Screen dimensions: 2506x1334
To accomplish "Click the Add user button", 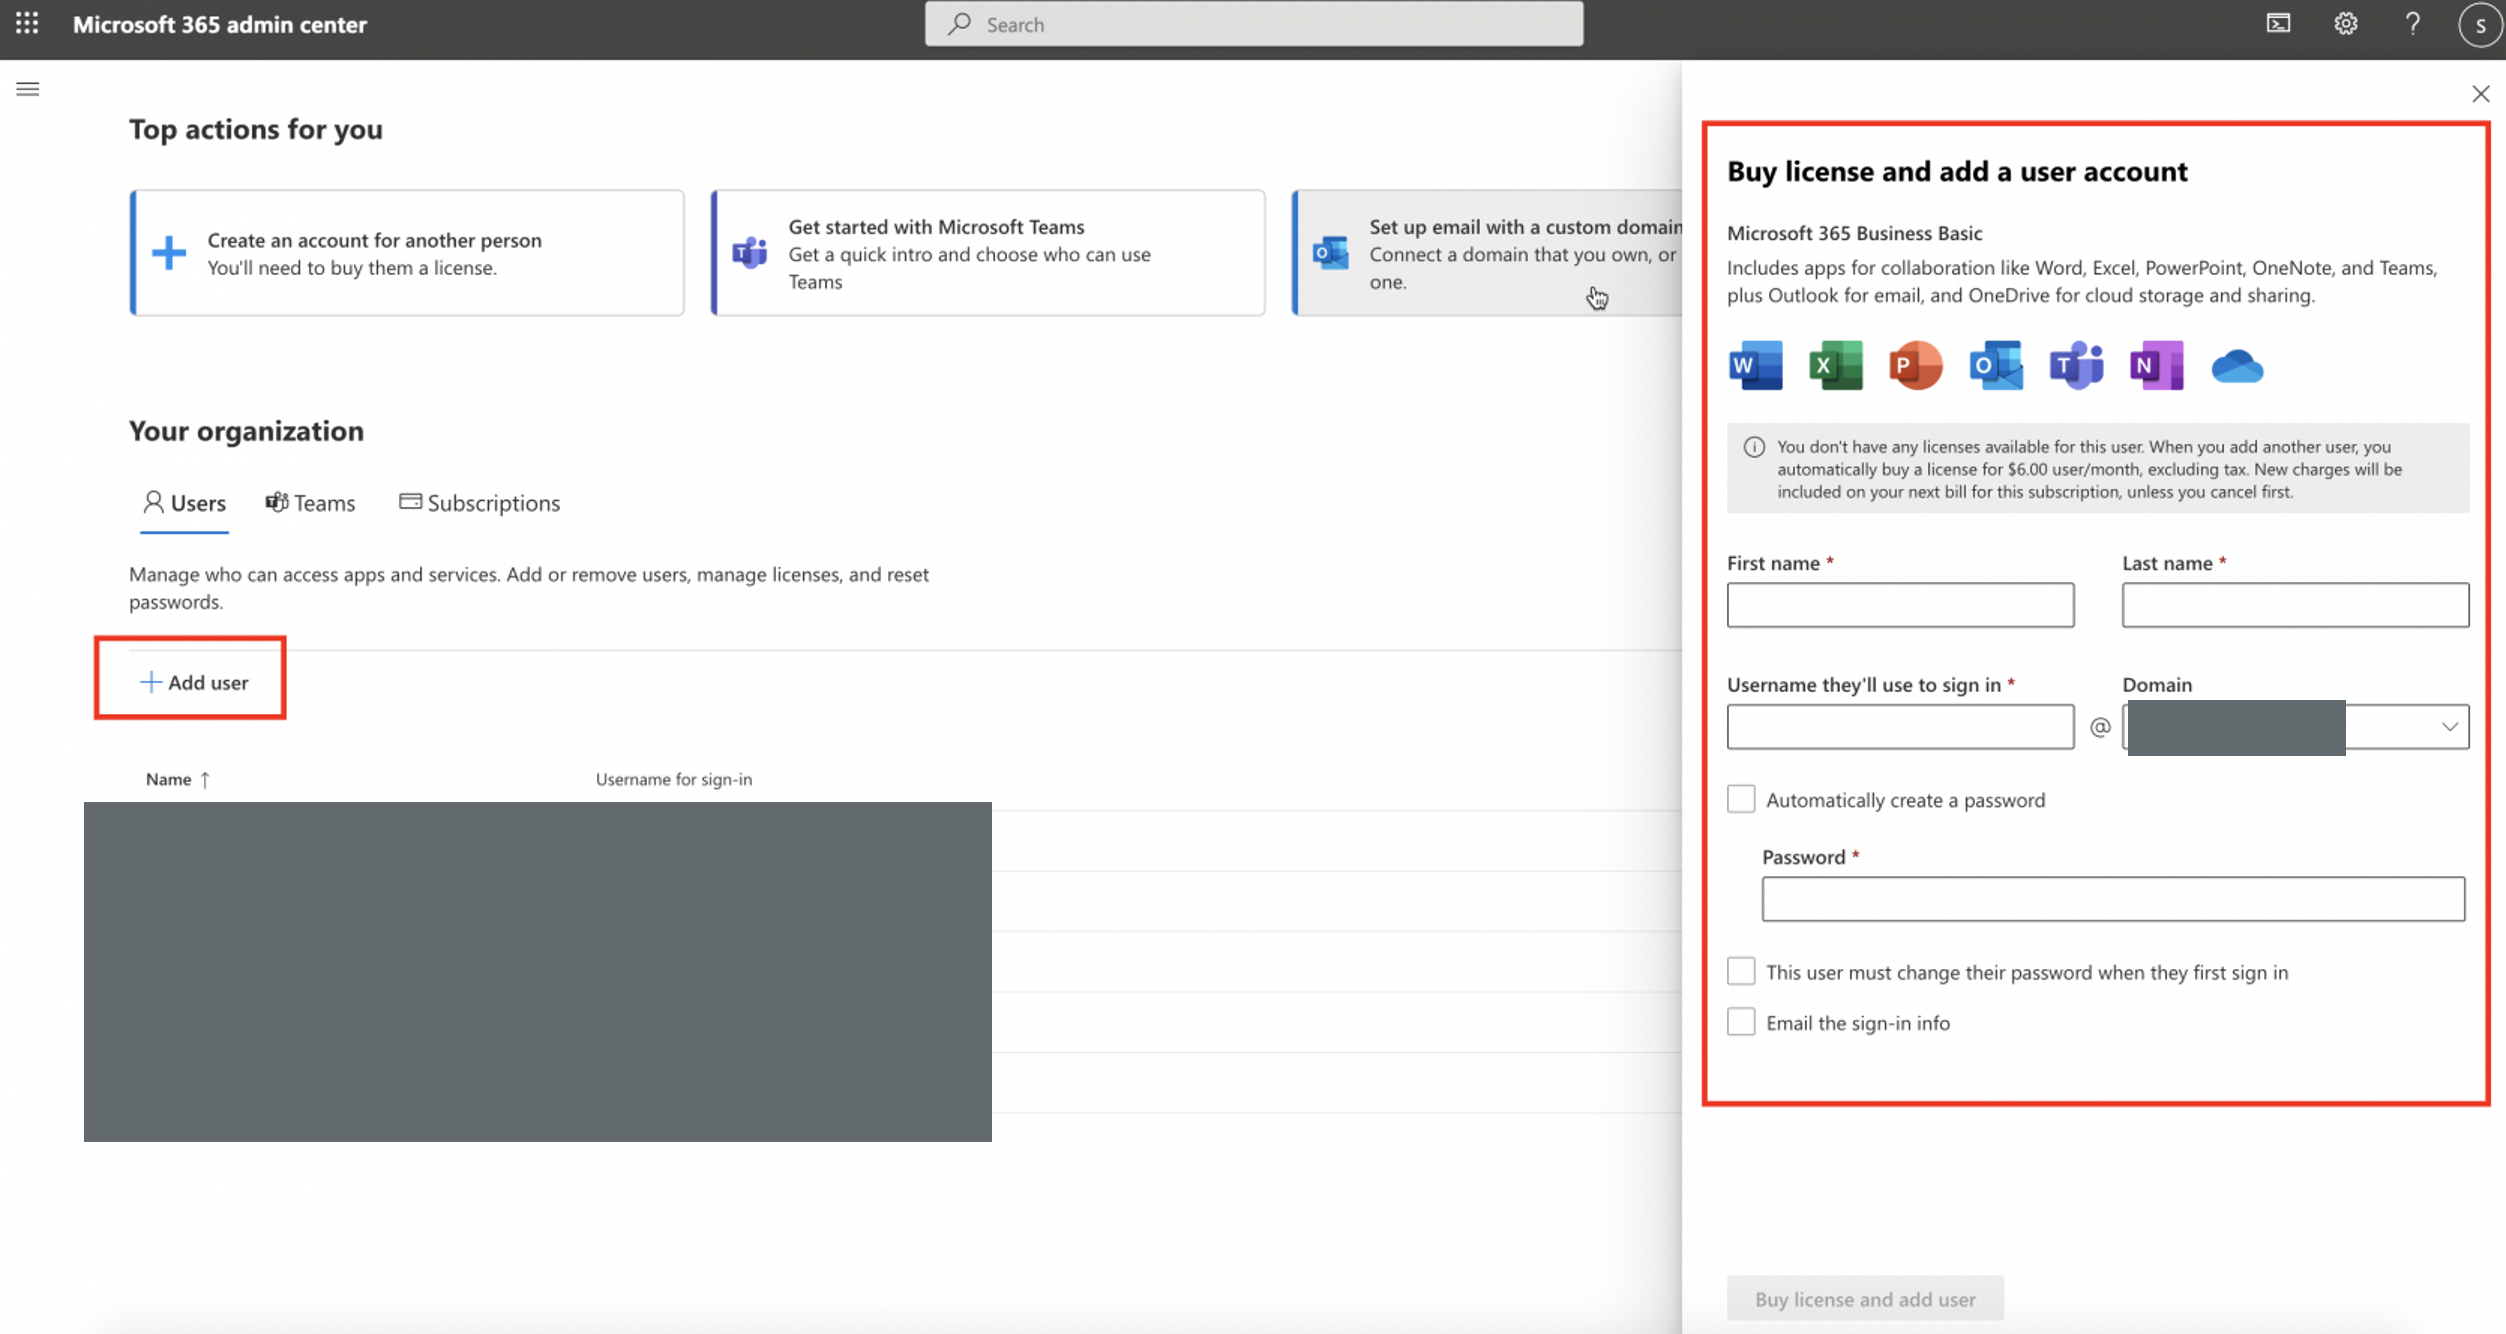I will pyautogui.click(x=191, y=681).
